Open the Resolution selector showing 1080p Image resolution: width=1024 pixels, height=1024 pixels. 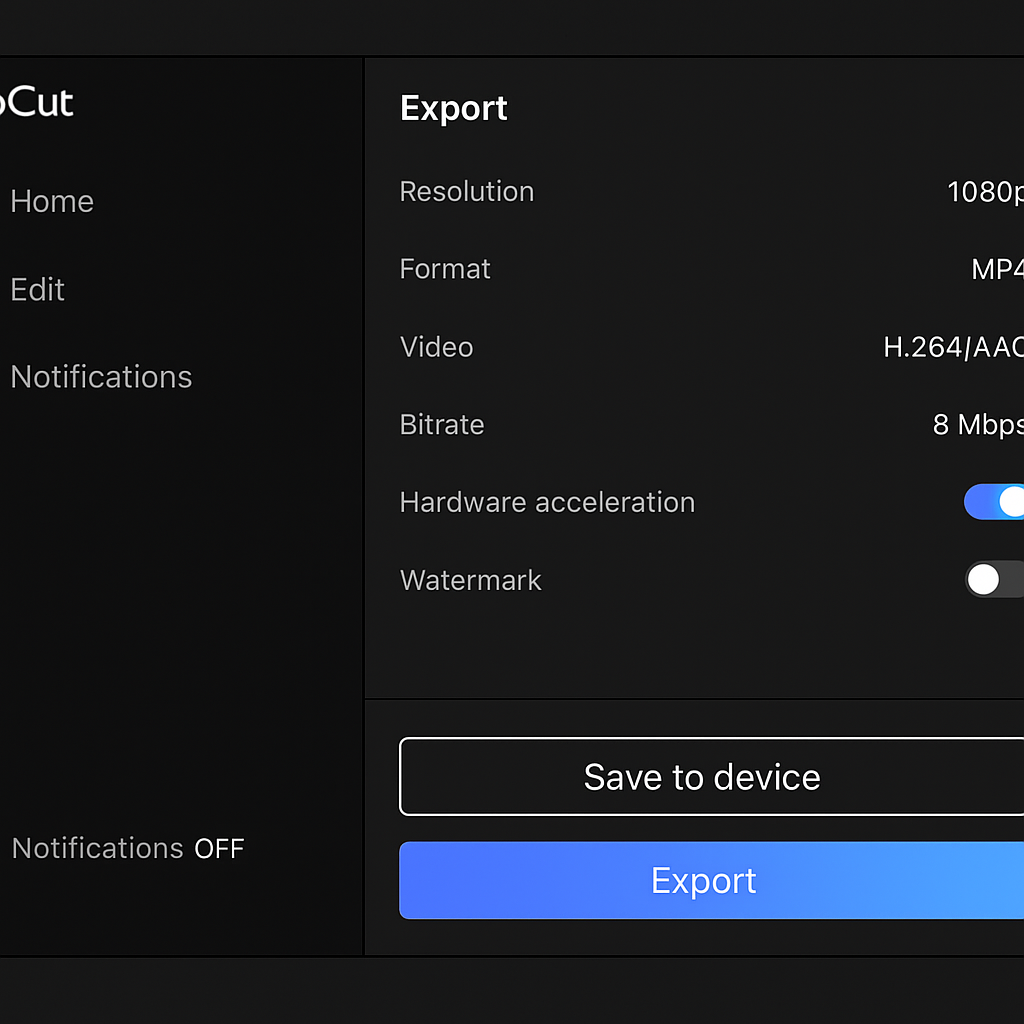tap(983, 192)
